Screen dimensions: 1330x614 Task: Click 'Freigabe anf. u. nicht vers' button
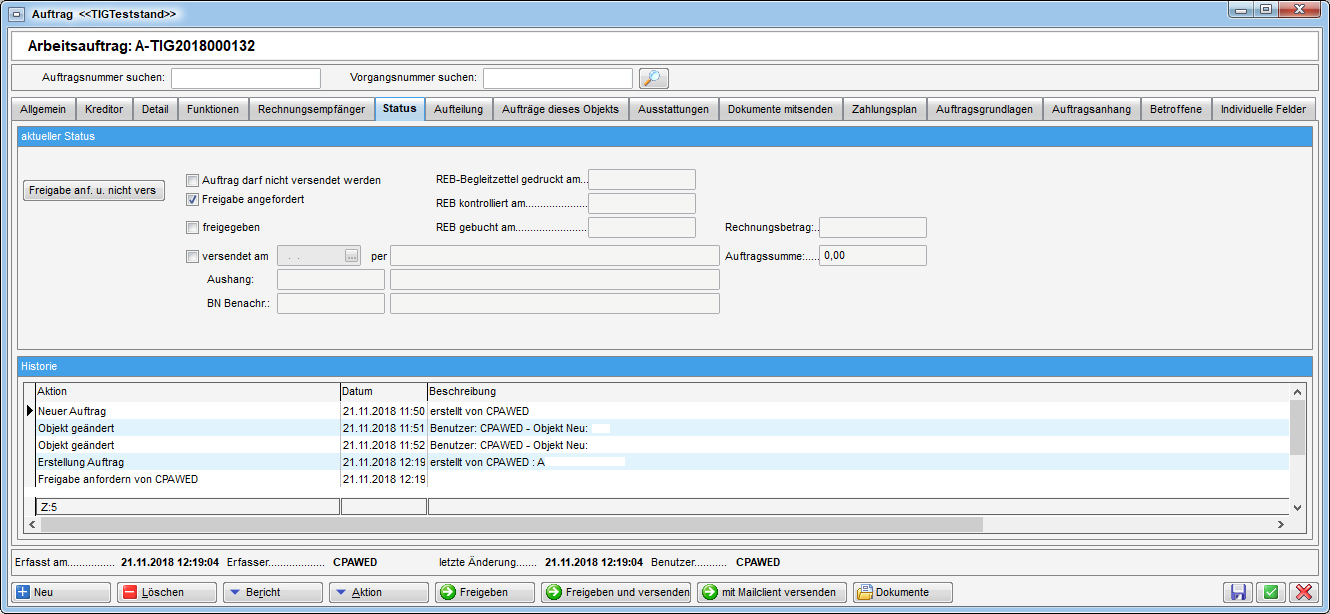93,190
